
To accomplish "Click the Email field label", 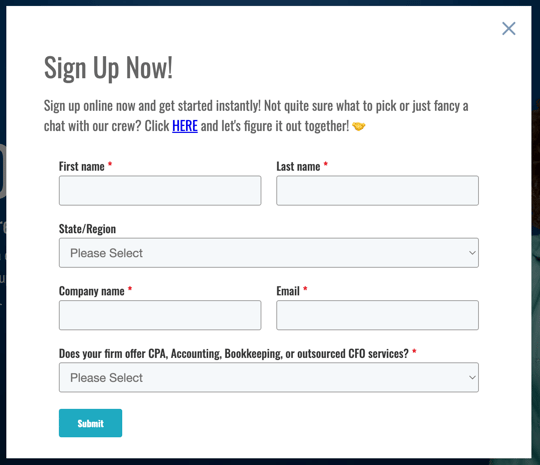I will point(288,291).
